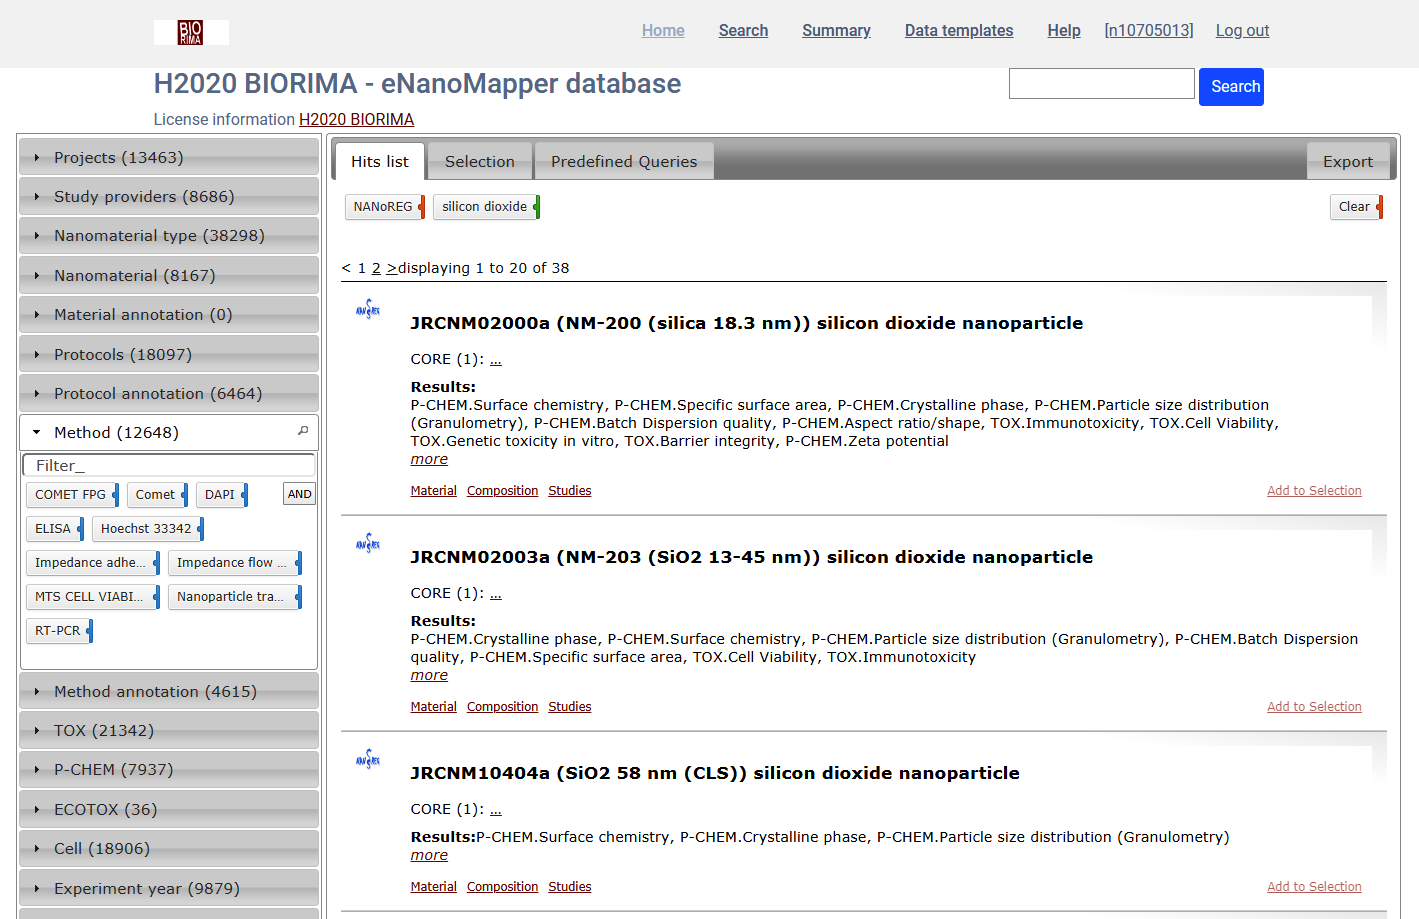Clear all active filters with Clear
The image size is (1419, 919).
pyautogui.click(x=1355, y=207)
